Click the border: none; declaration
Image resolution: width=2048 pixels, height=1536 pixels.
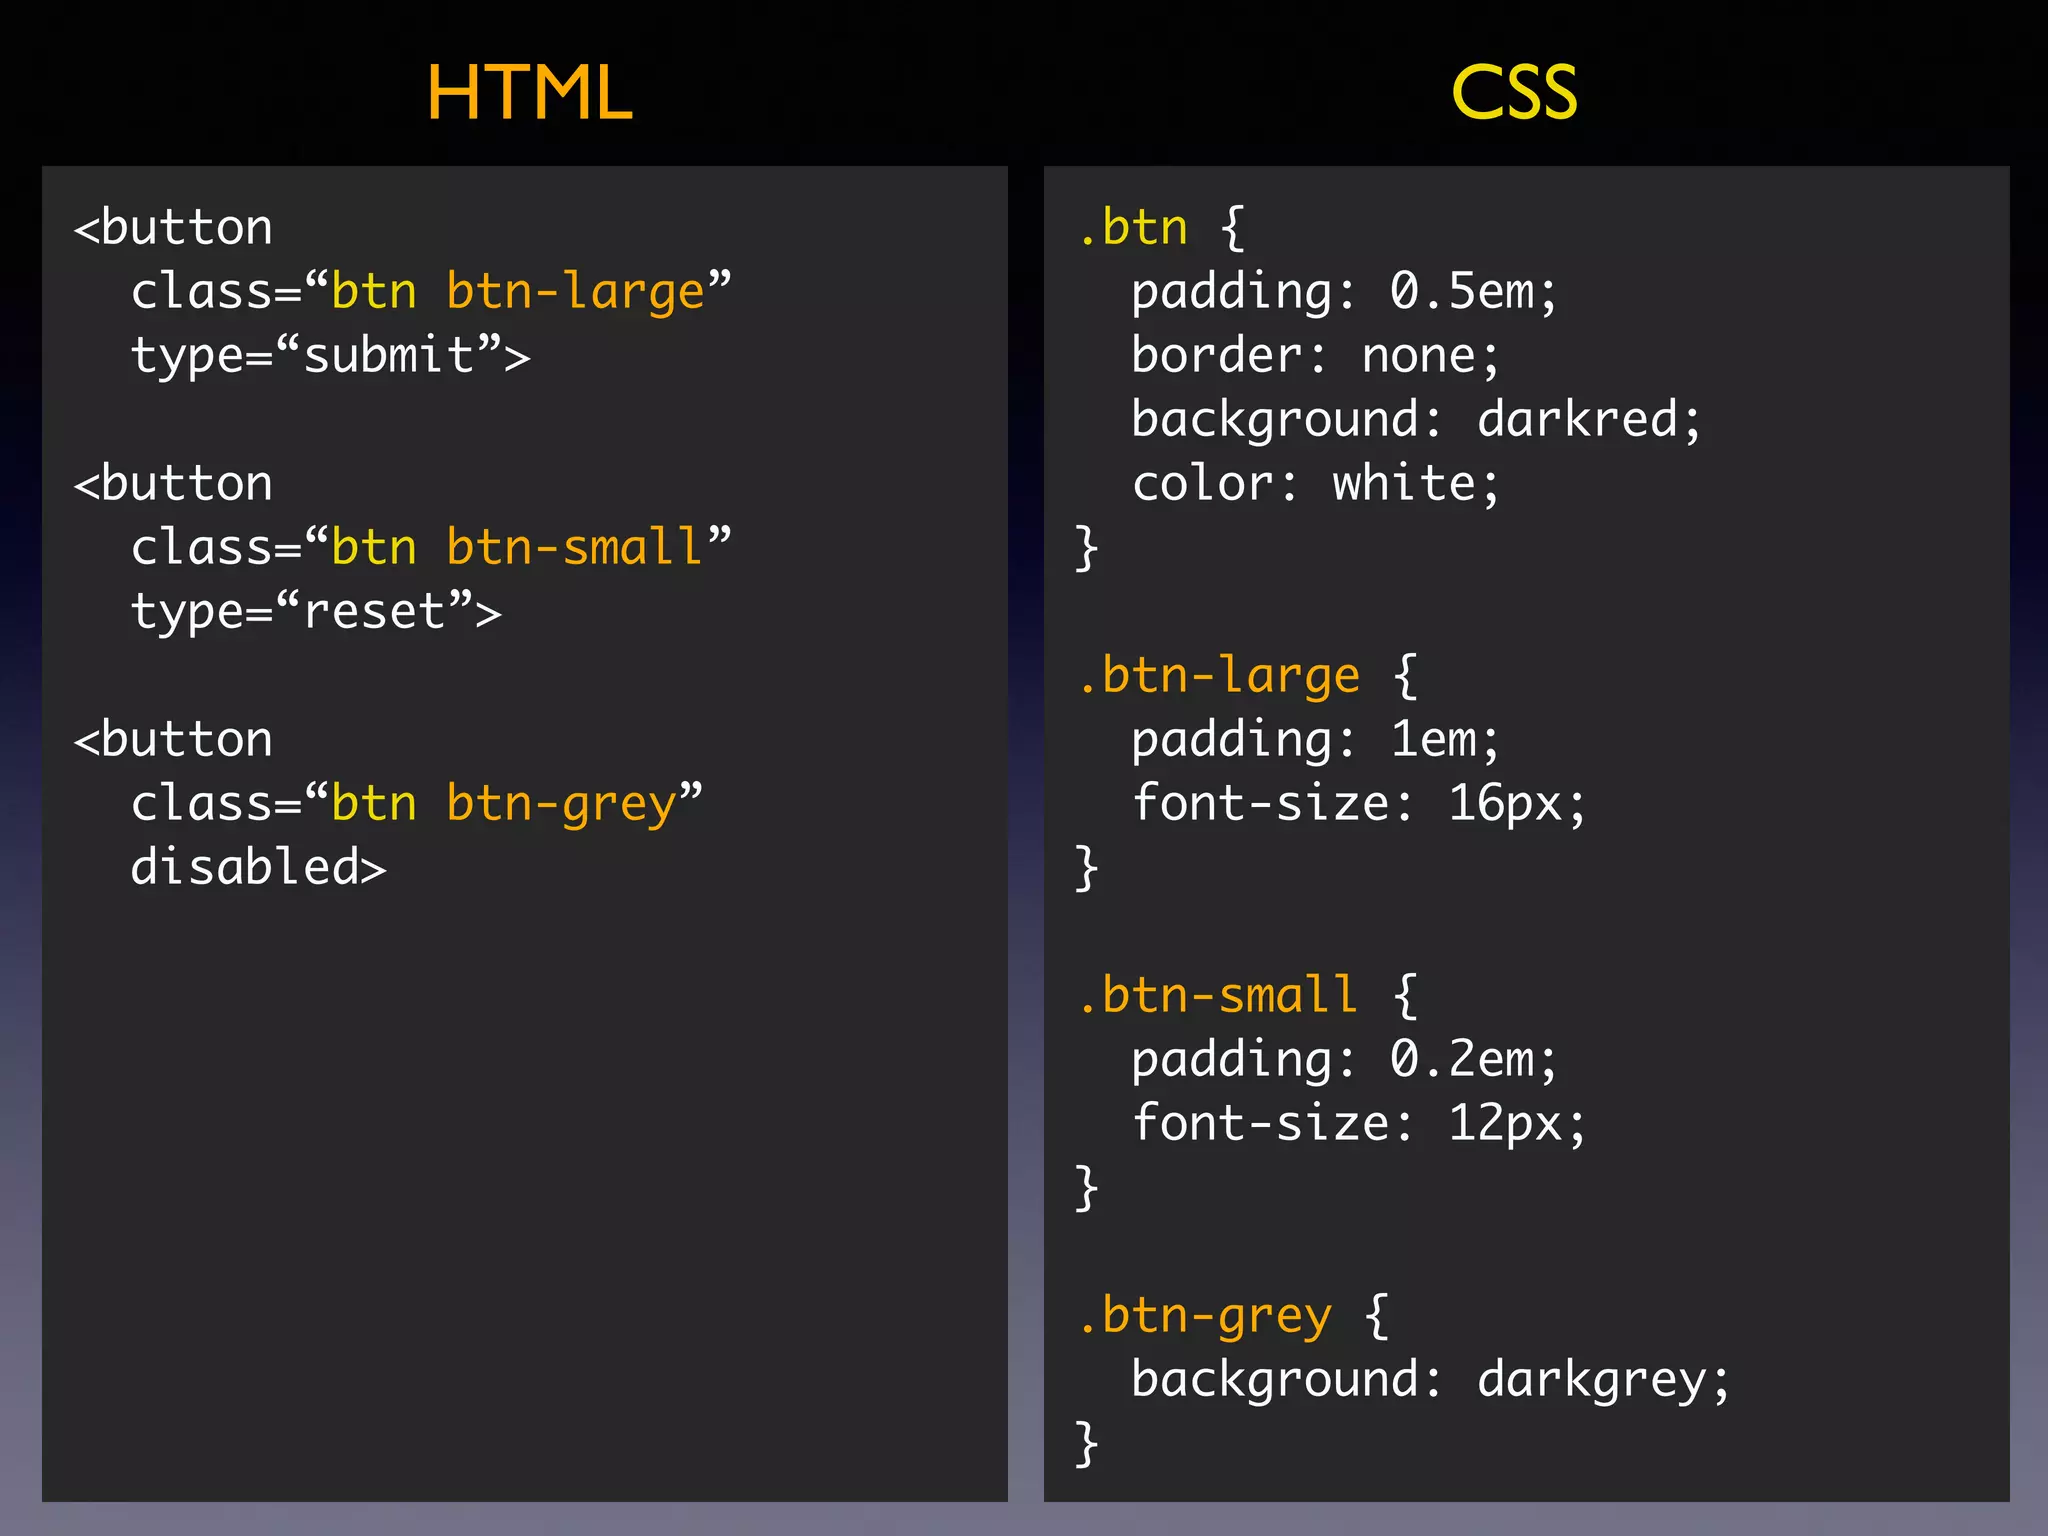pyautogui.click(x=1315, y=356)
